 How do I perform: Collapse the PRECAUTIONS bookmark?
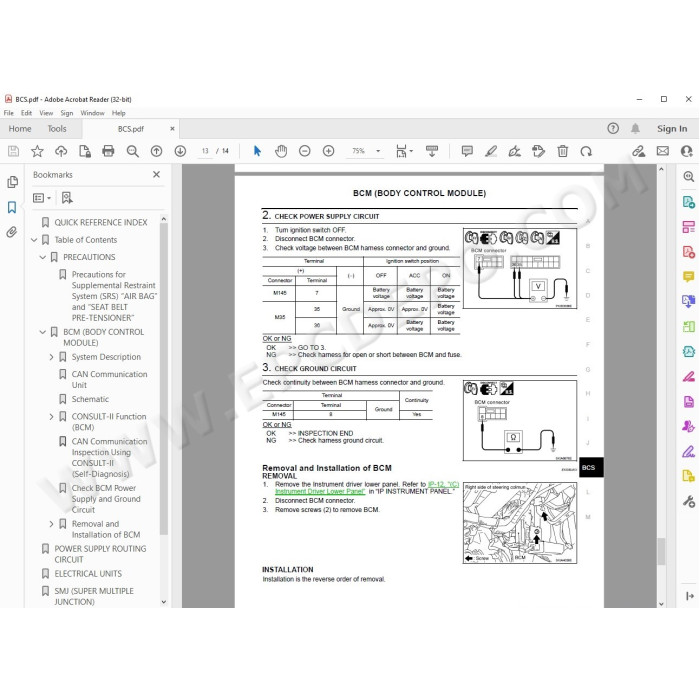click(42, 258)
